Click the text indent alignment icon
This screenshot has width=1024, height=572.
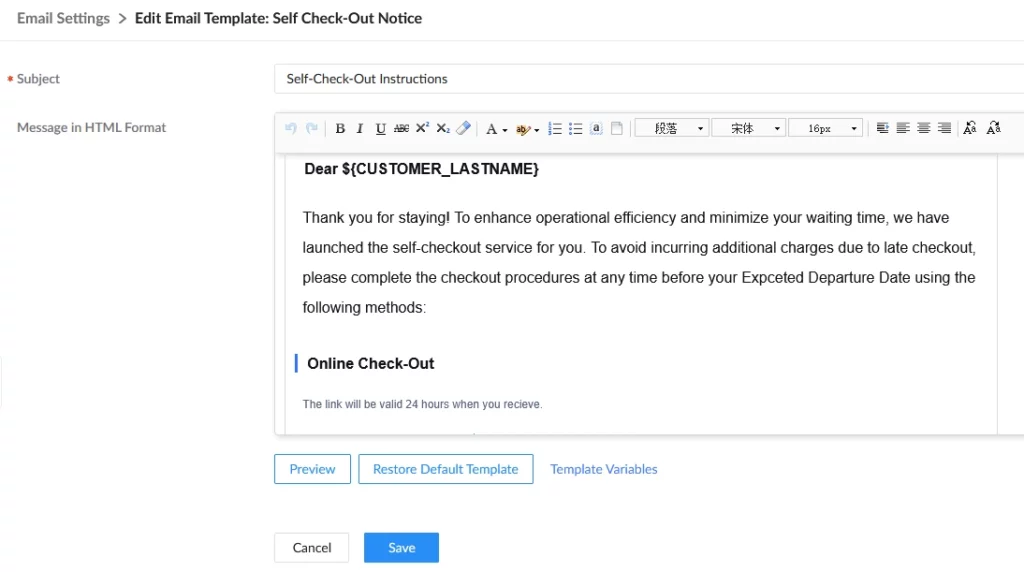882,128
